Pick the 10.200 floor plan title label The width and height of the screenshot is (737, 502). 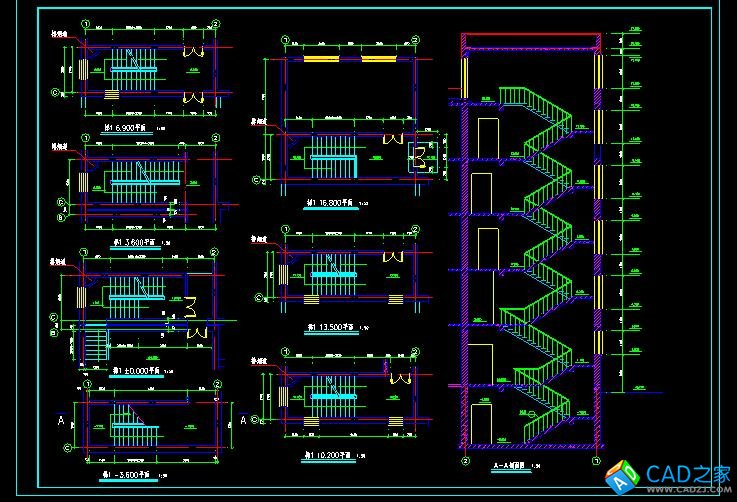331,453
